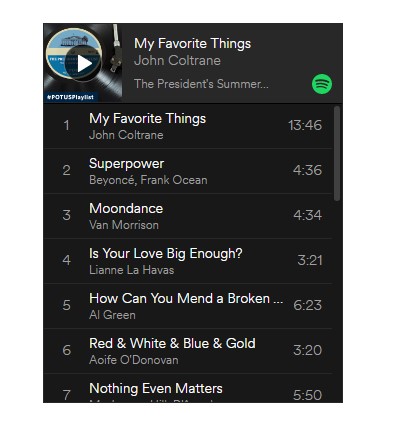Select How Can You Mend a Broken track
400x429 pixels.
[188, 306]
